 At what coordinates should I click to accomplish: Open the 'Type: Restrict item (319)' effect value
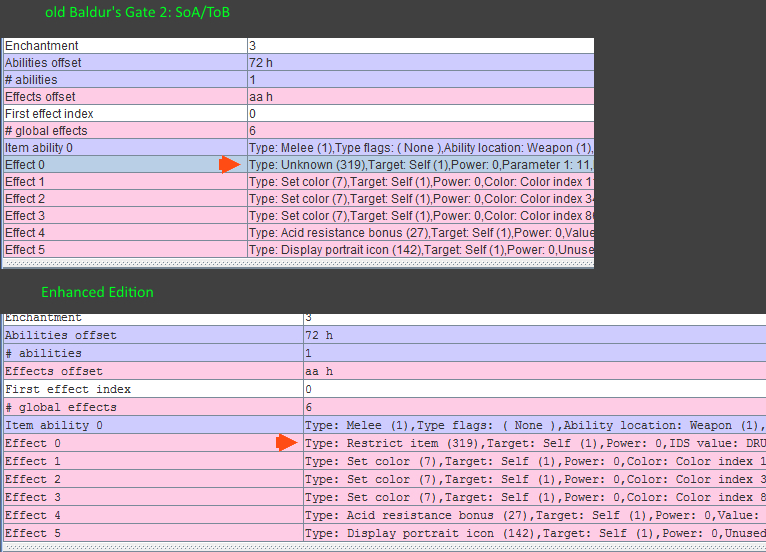pos(535,444)
